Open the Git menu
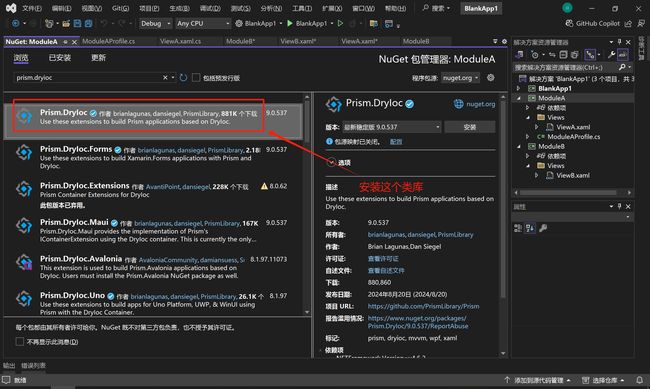 tap(120, 8)
